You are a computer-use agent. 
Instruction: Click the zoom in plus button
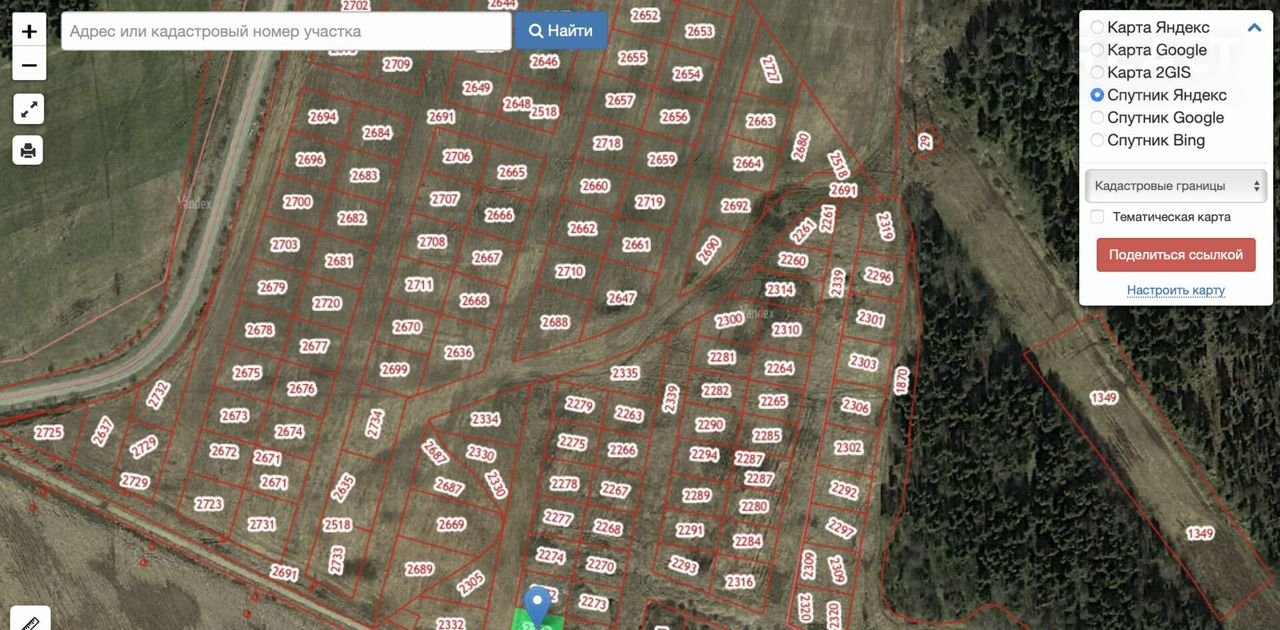coord(29,31)
